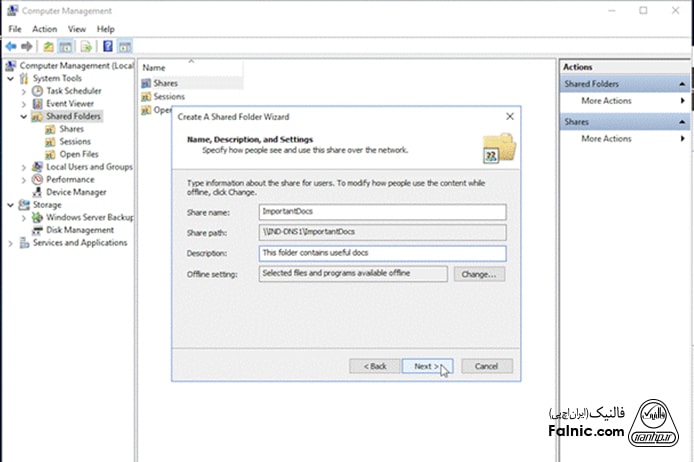Select Task Scheduler in the tree
This screenshot has height=462, width=694.
click(x=73, y=90)
